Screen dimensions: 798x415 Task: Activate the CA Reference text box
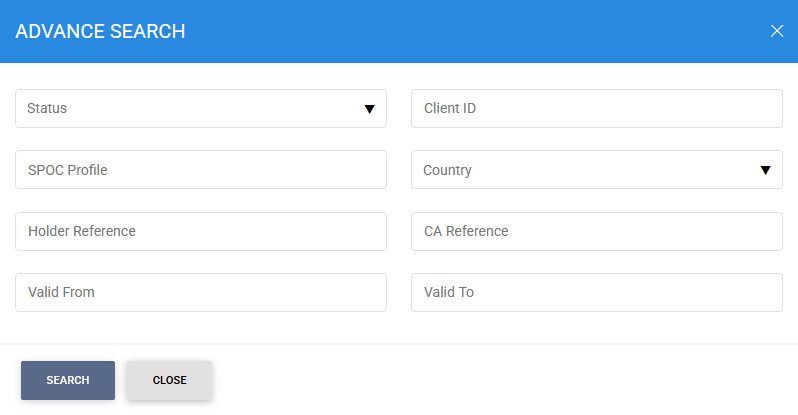(597, 231)
